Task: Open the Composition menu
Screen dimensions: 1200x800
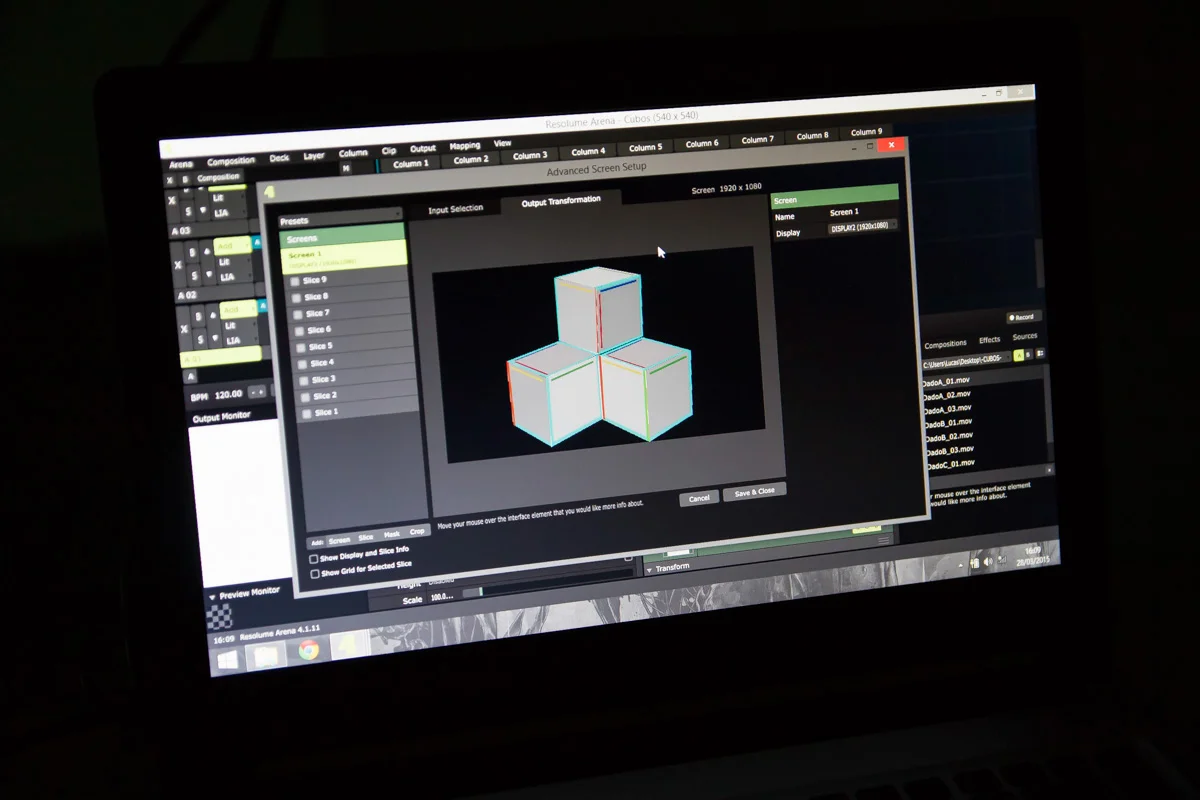Action: [231, 161]
